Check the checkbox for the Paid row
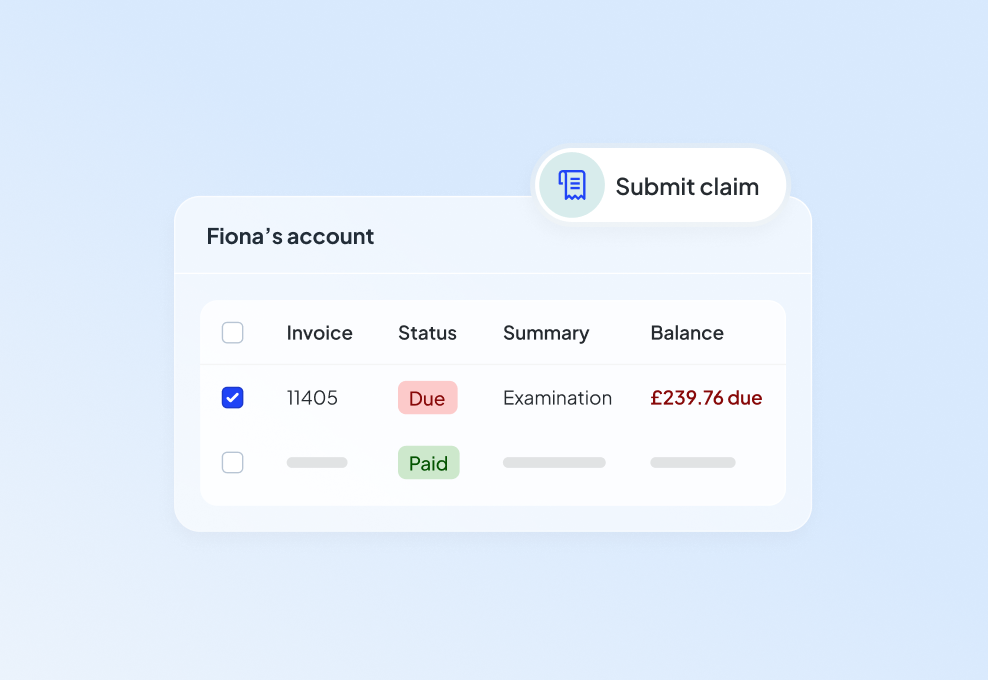 [x=232, y=463]
